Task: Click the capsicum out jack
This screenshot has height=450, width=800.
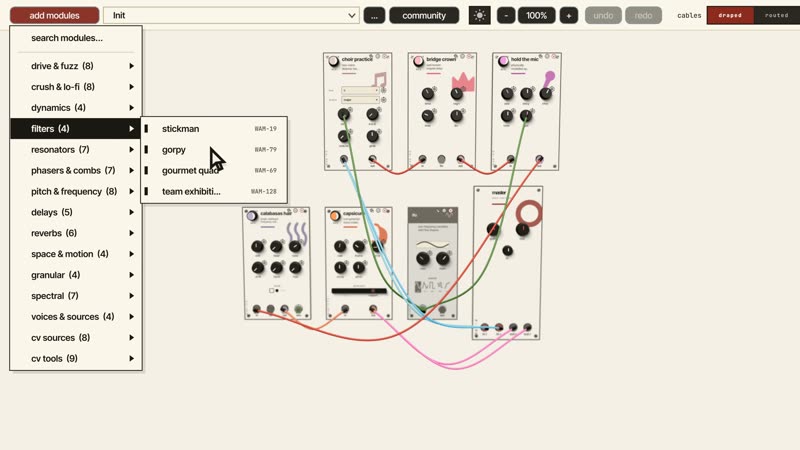Action: point(373,309)
